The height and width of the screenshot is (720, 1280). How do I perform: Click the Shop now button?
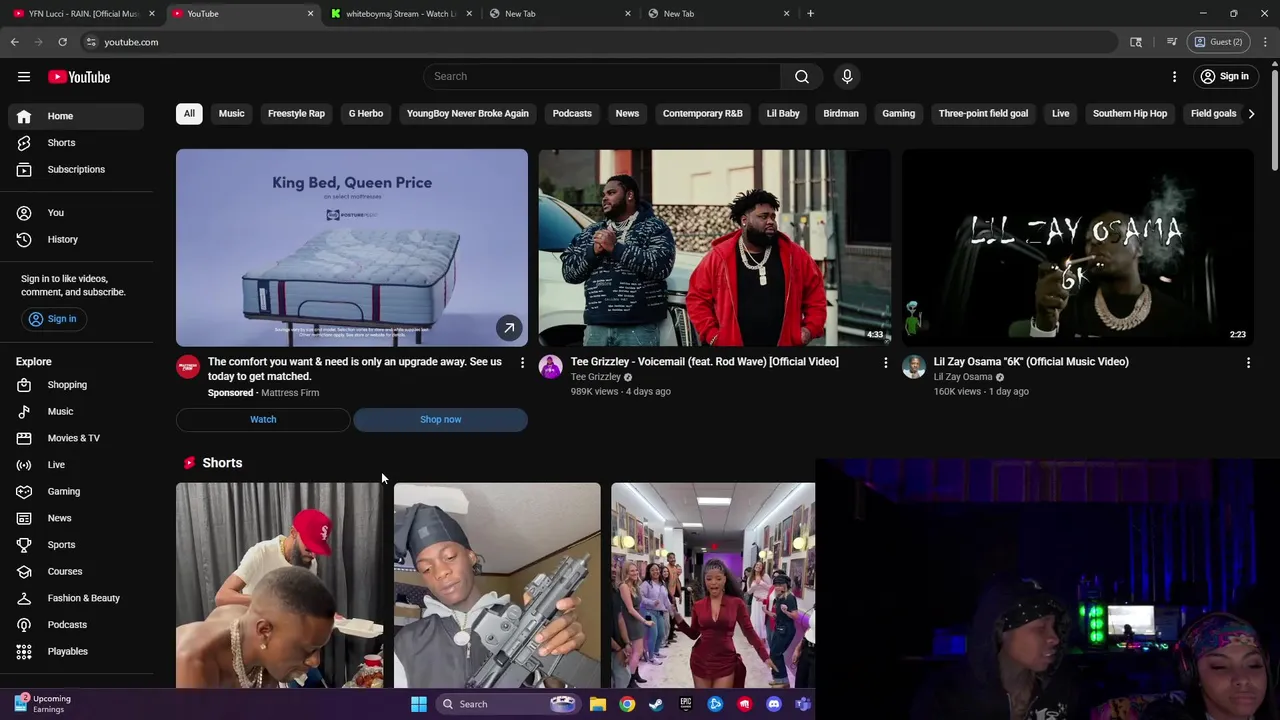pos(441,420)
